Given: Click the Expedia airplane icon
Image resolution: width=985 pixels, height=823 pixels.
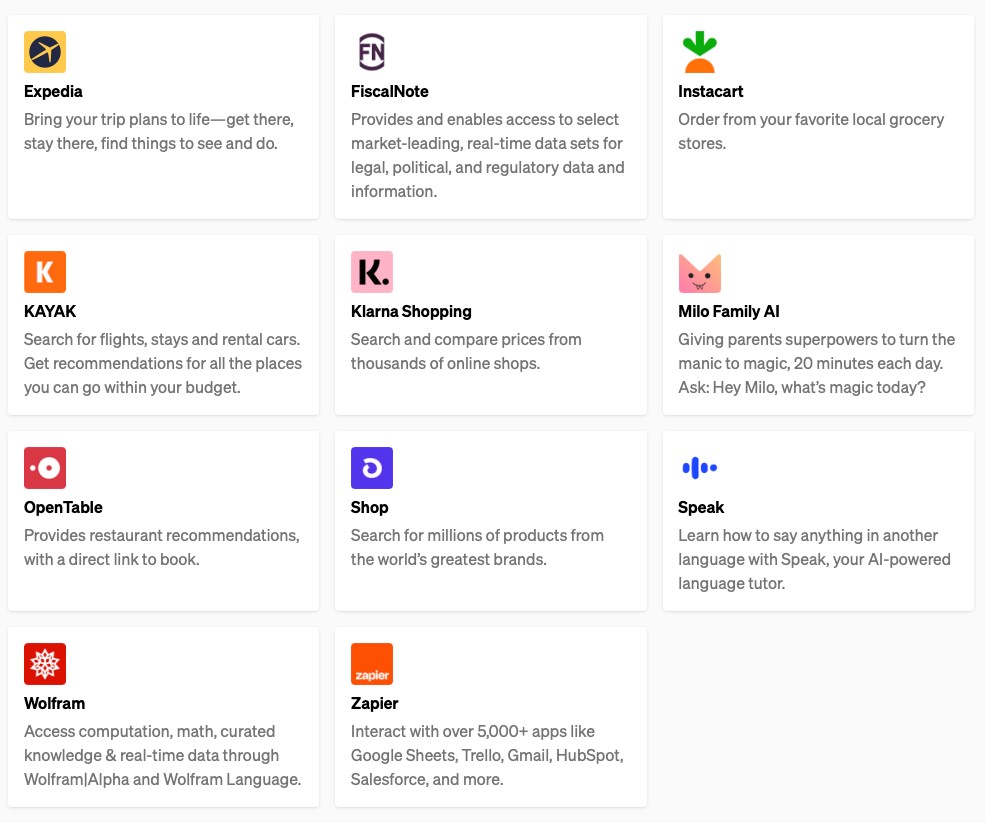Looking at the screenshot, I should (45, 52).
